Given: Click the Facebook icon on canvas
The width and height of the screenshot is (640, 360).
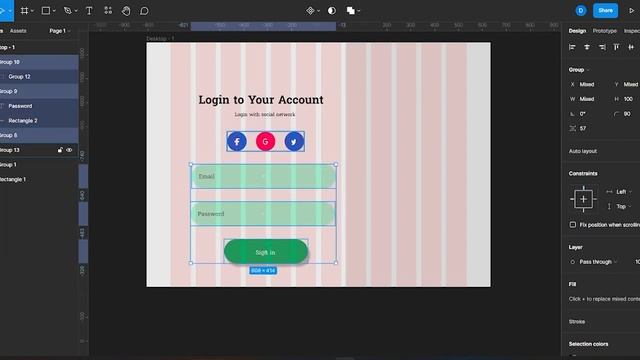Looking at the screenshot, I should (x=237, y=142).
